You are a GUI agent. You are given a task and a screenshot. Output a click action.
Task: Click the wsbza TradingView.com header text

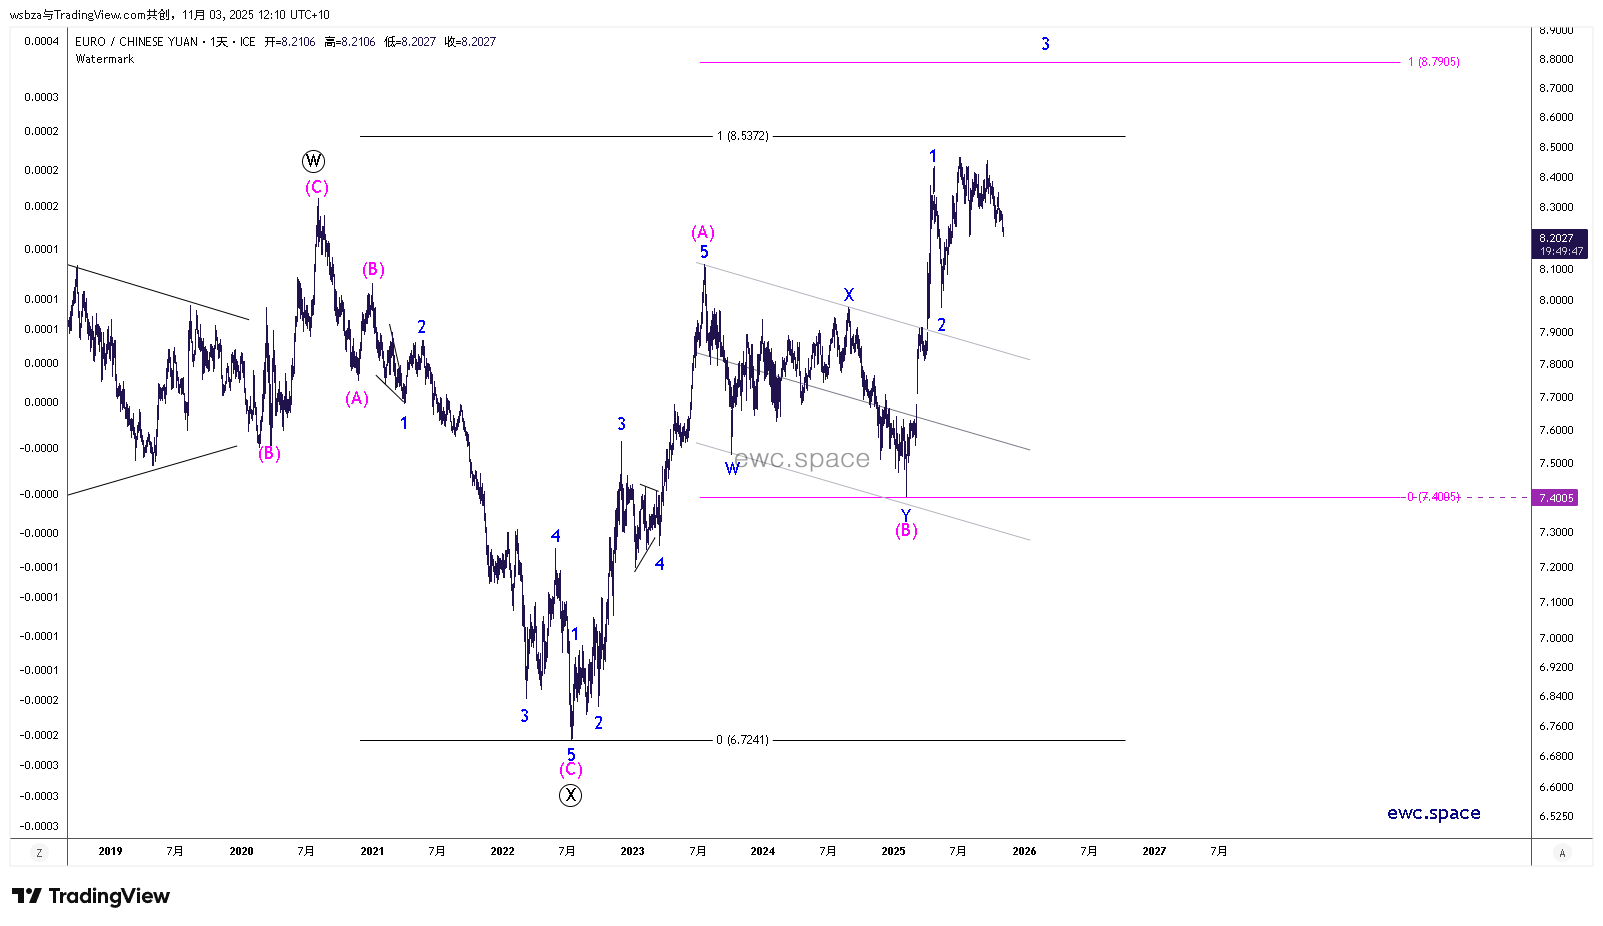click(x=169, y=15)
